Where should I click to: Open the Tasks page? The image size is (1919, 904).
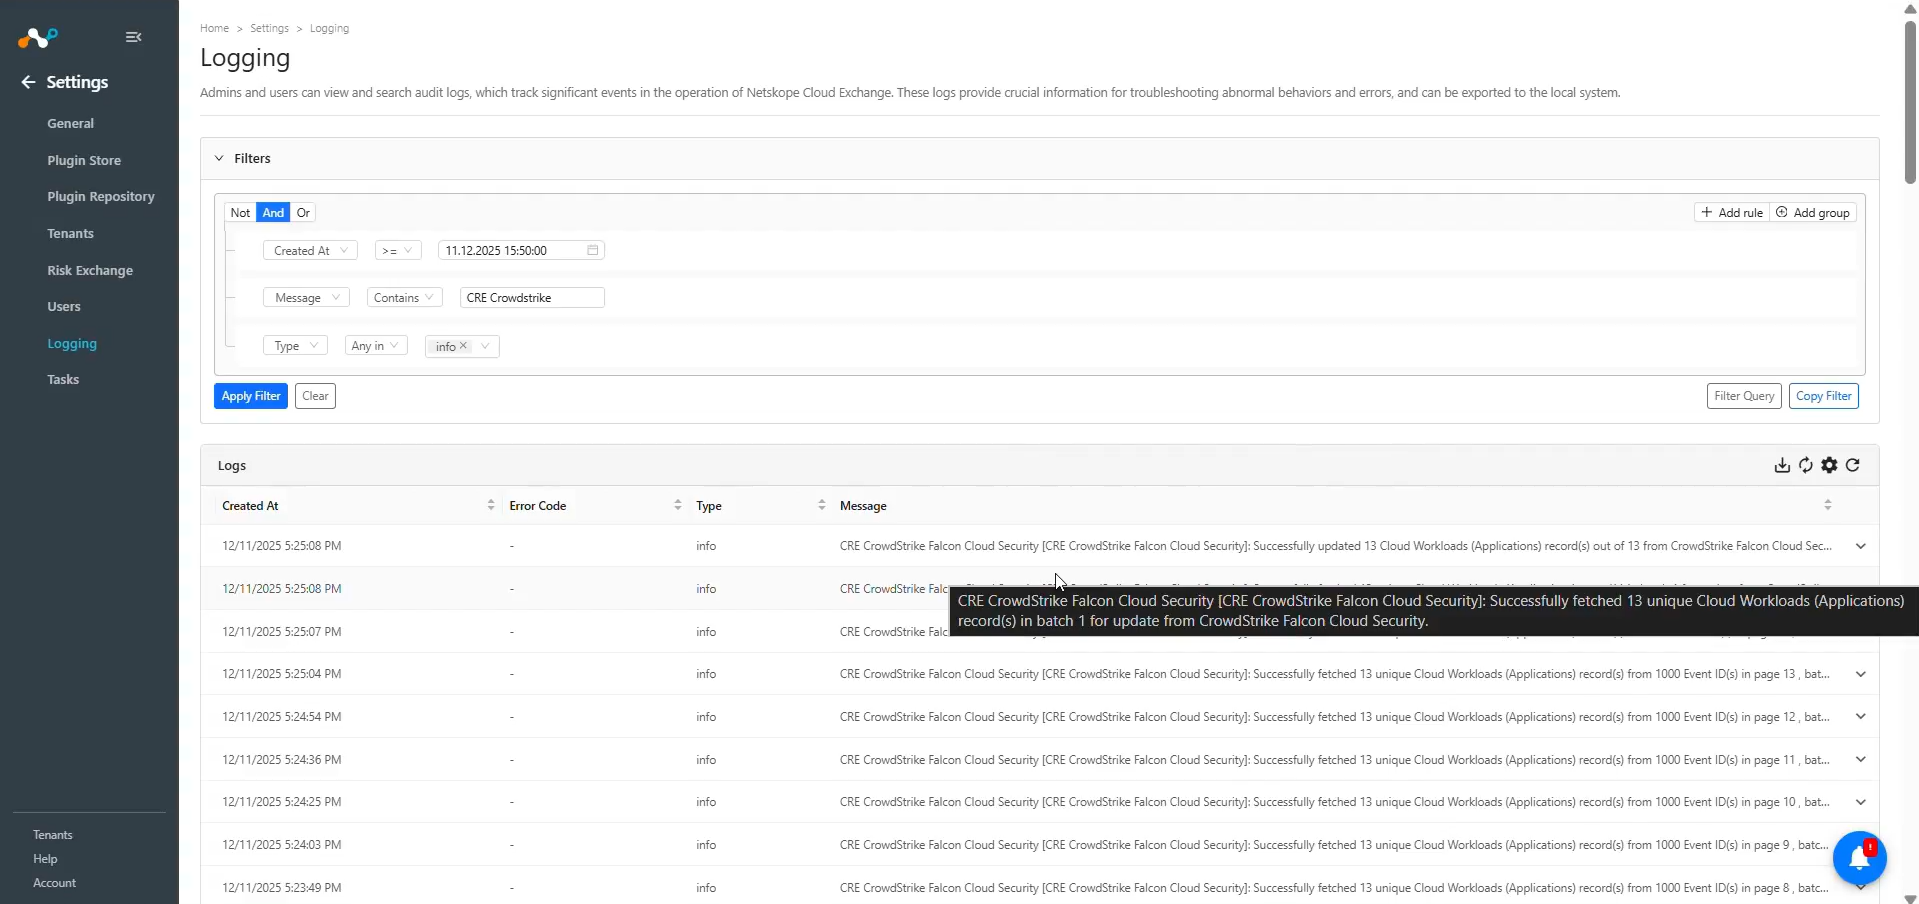point(63,379)
